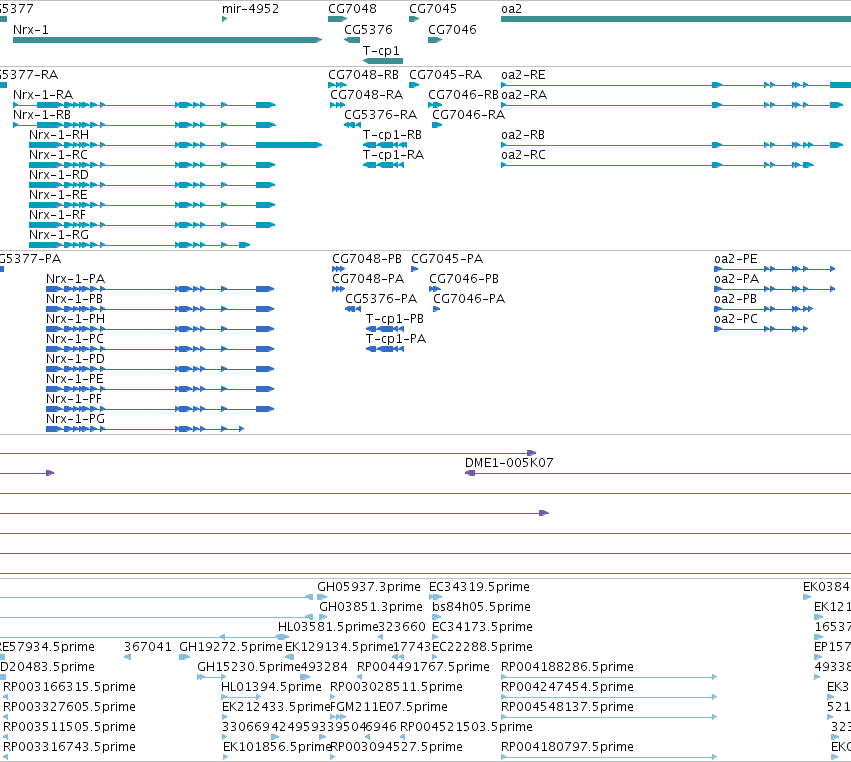Screen dimensions: 851x762
Task: Click protein Nrx-1-PD label
Action: coord(75,359)
